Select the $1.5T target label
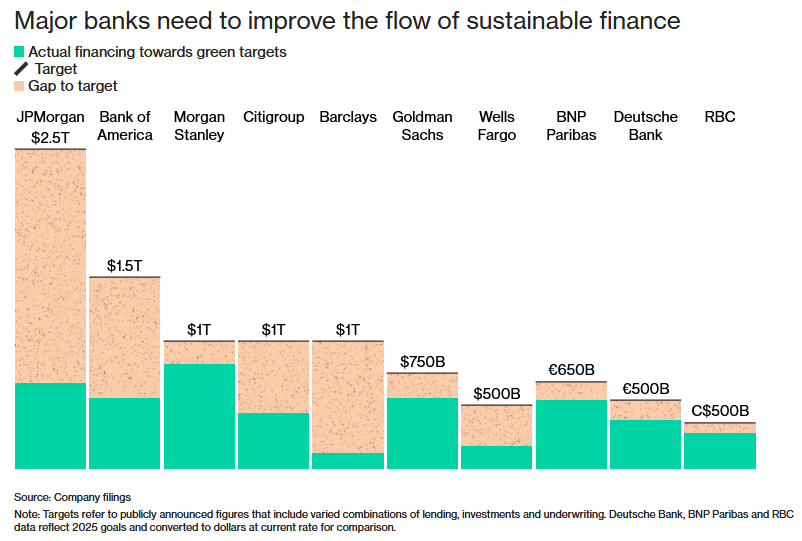Image resolution: width=802 pixels, height=541 pixels. 125,266
